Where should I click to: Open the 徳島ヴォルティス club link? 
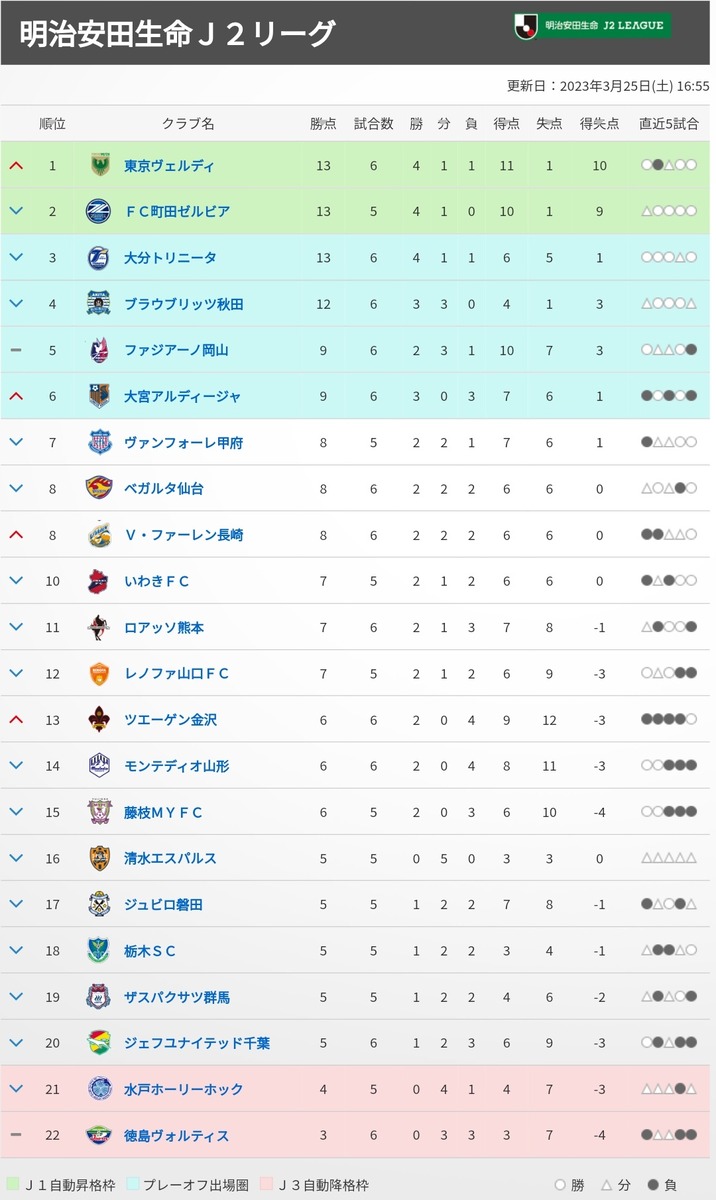(177, 1135)
